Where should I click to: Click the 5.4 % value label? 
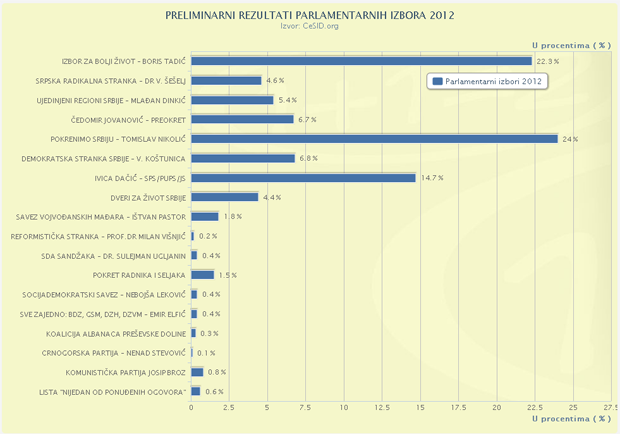(x=287, y=100)
